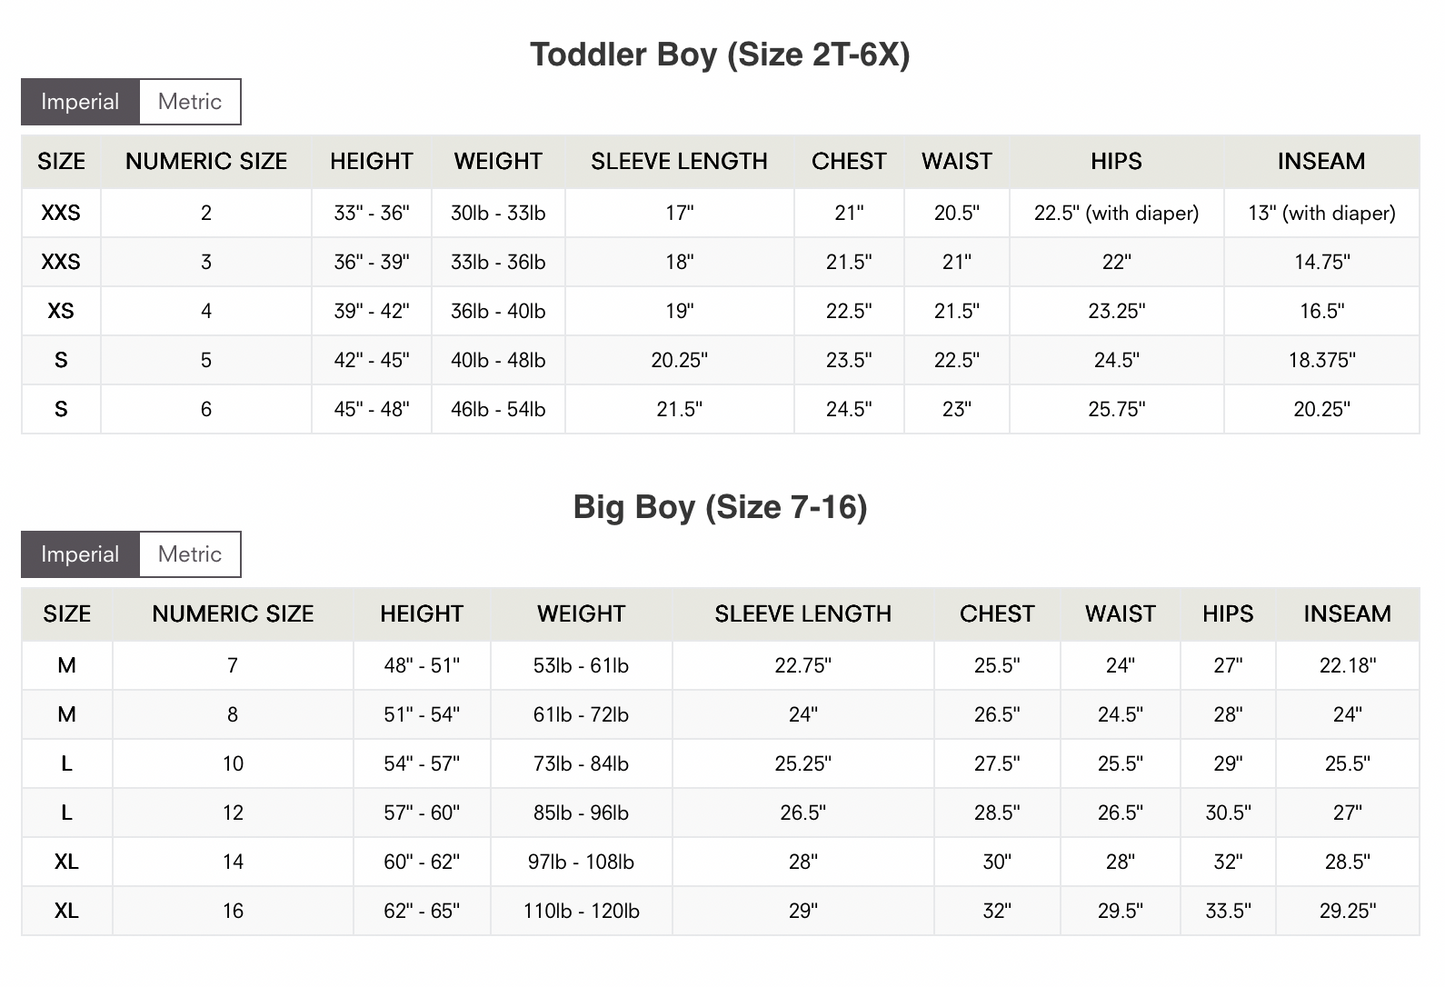Select the 22.5" (with diaper) hips cell
The height and width of the screenshot is (987, 1445).
1116,213
